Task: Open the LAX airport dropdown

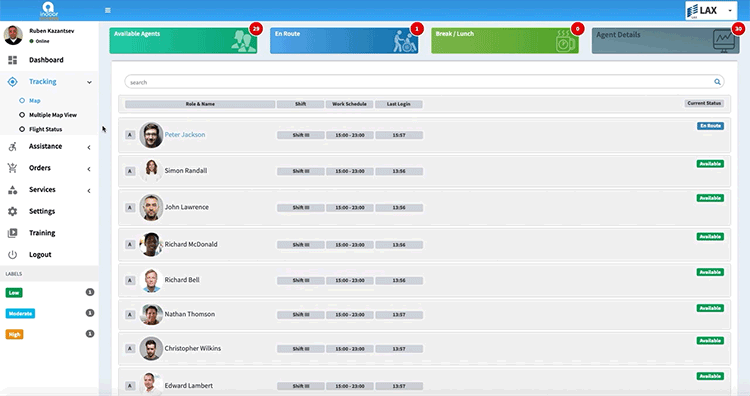Action: pos(711,11)
